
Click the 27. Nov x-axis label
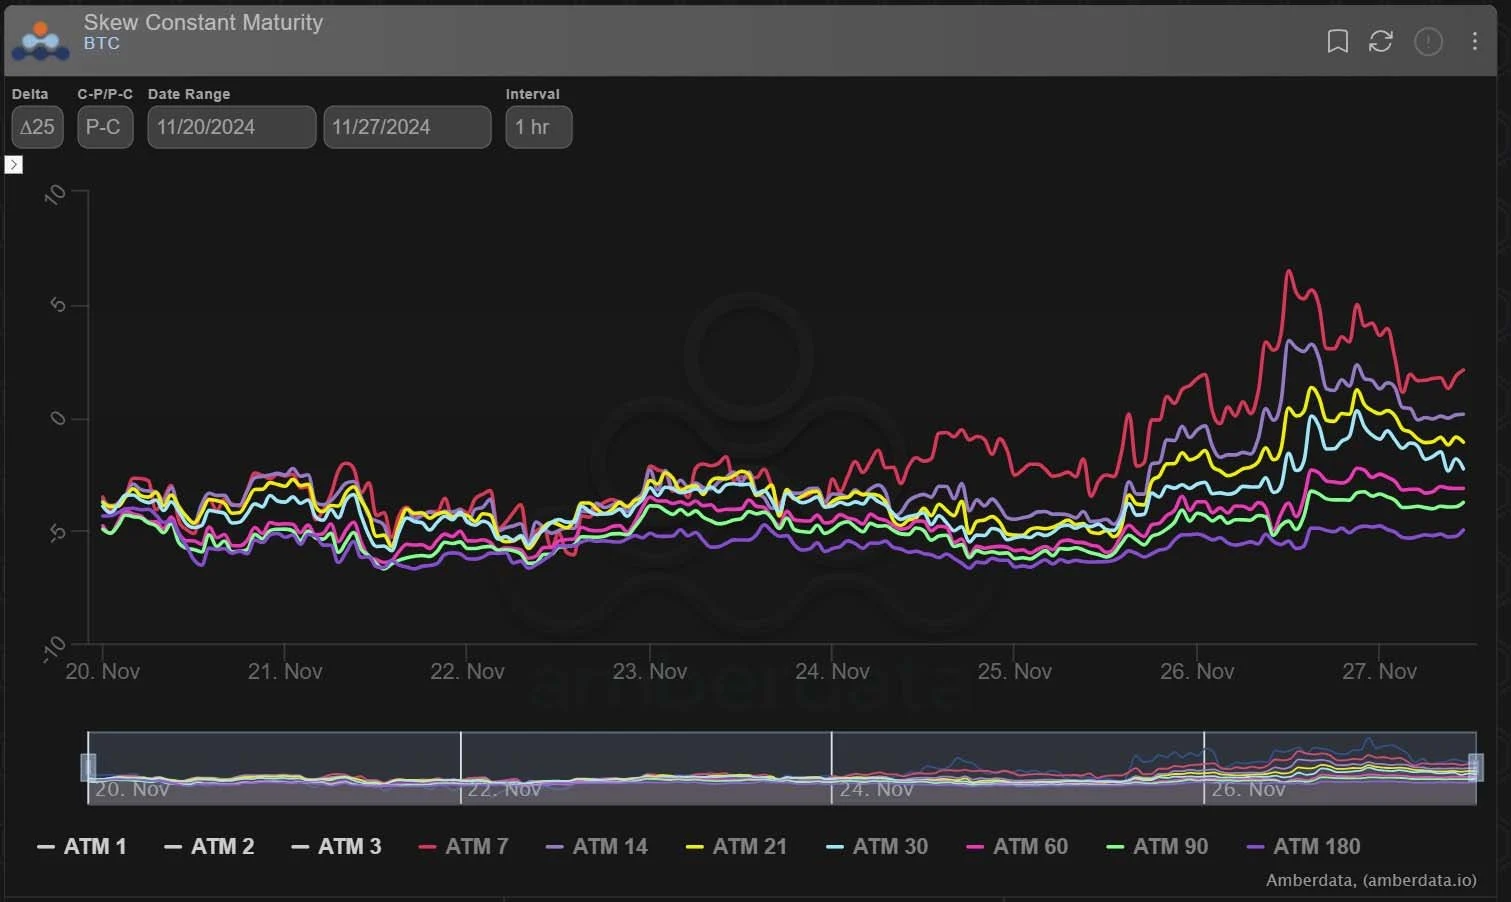coord(1379,671)
